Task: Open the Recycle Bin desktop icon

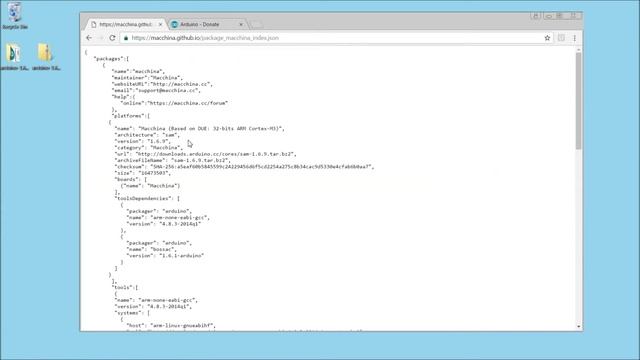Action: (x=15, y=16)
